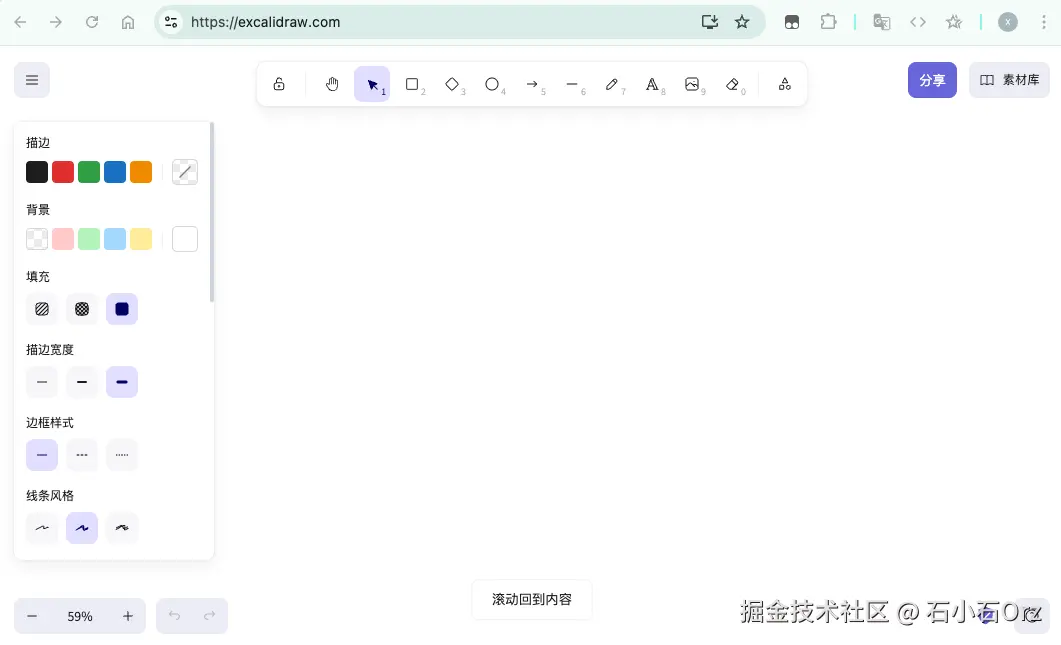Choose the cross-hatch fill style
1061x645 pixels.
point(82,309)
